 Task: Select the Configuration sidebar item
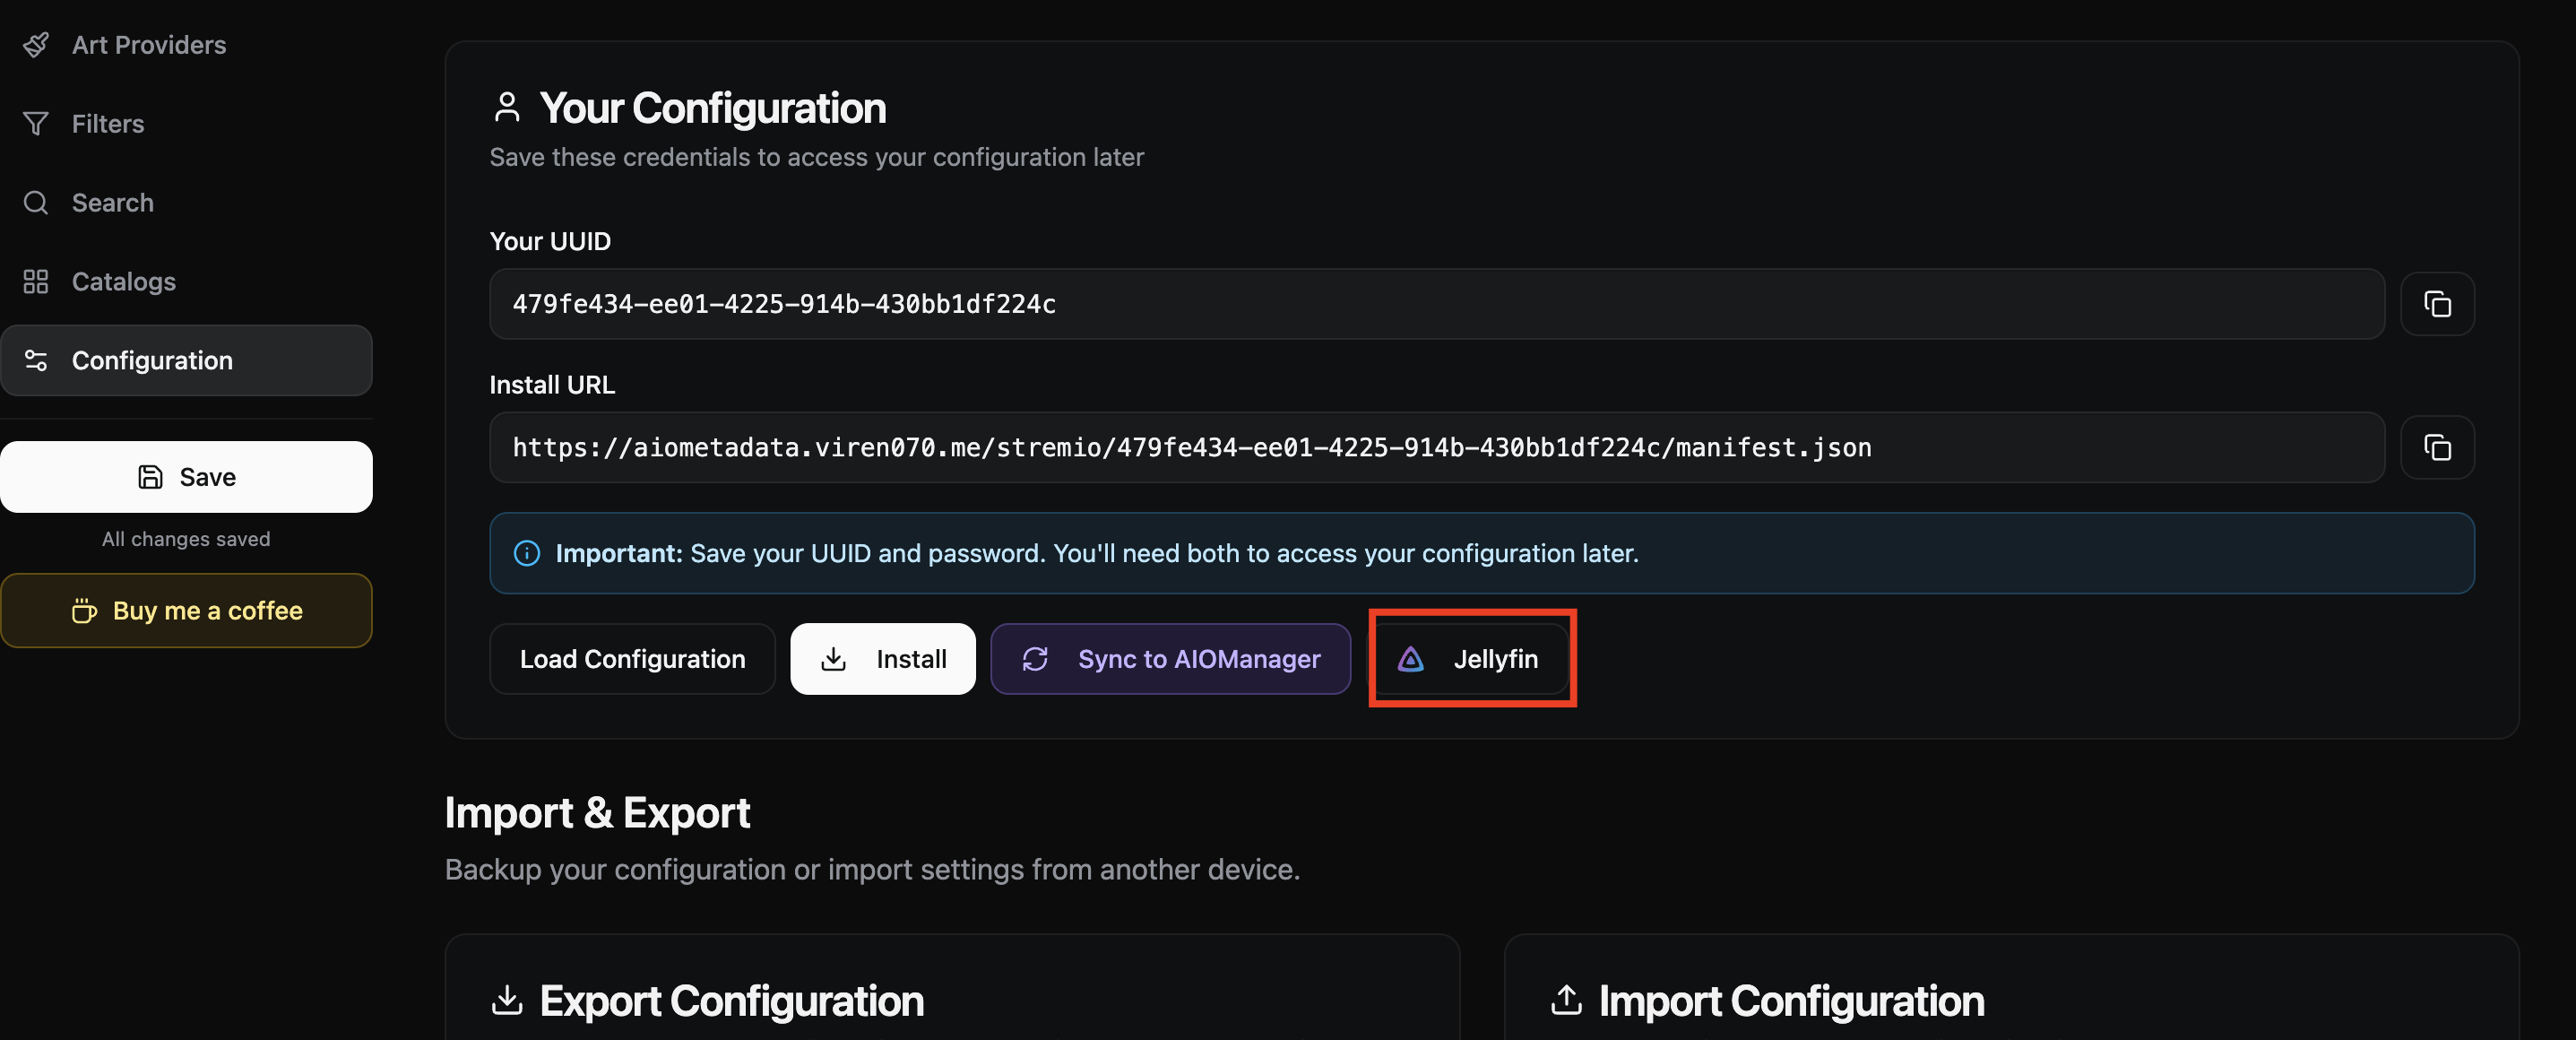(186, 360)
